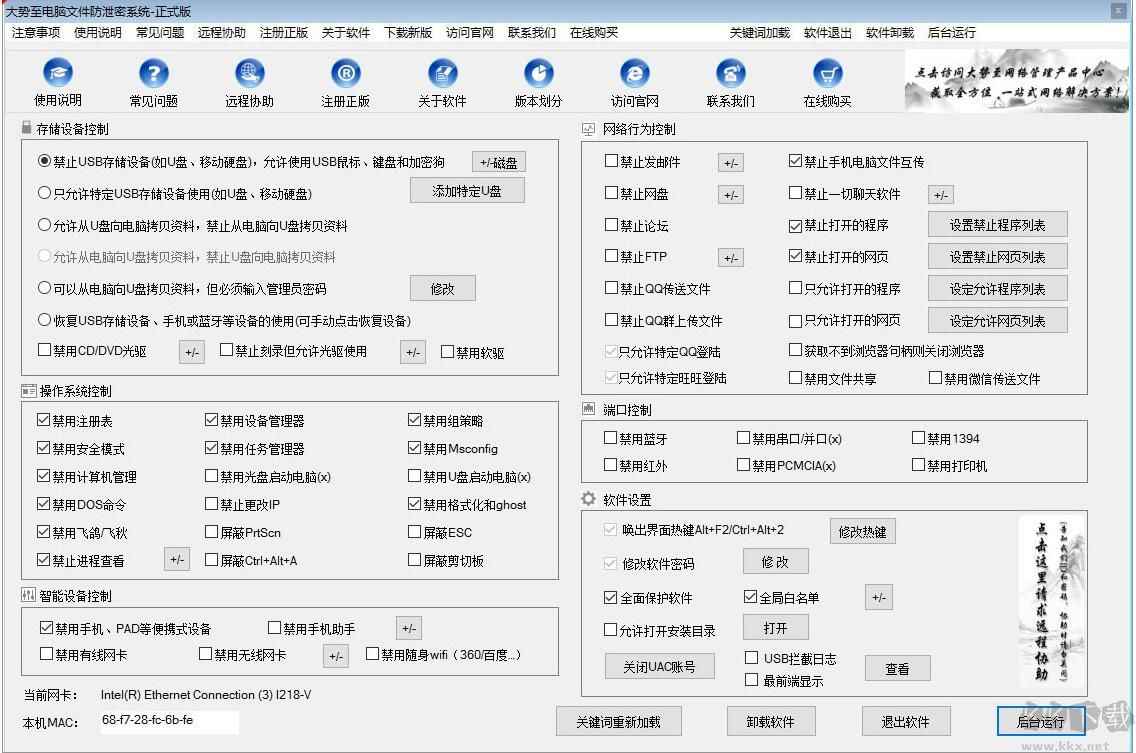Visit the official site via 访问官网 icon
Viewport: 1136px width, 753px height.
coord(634,82)
